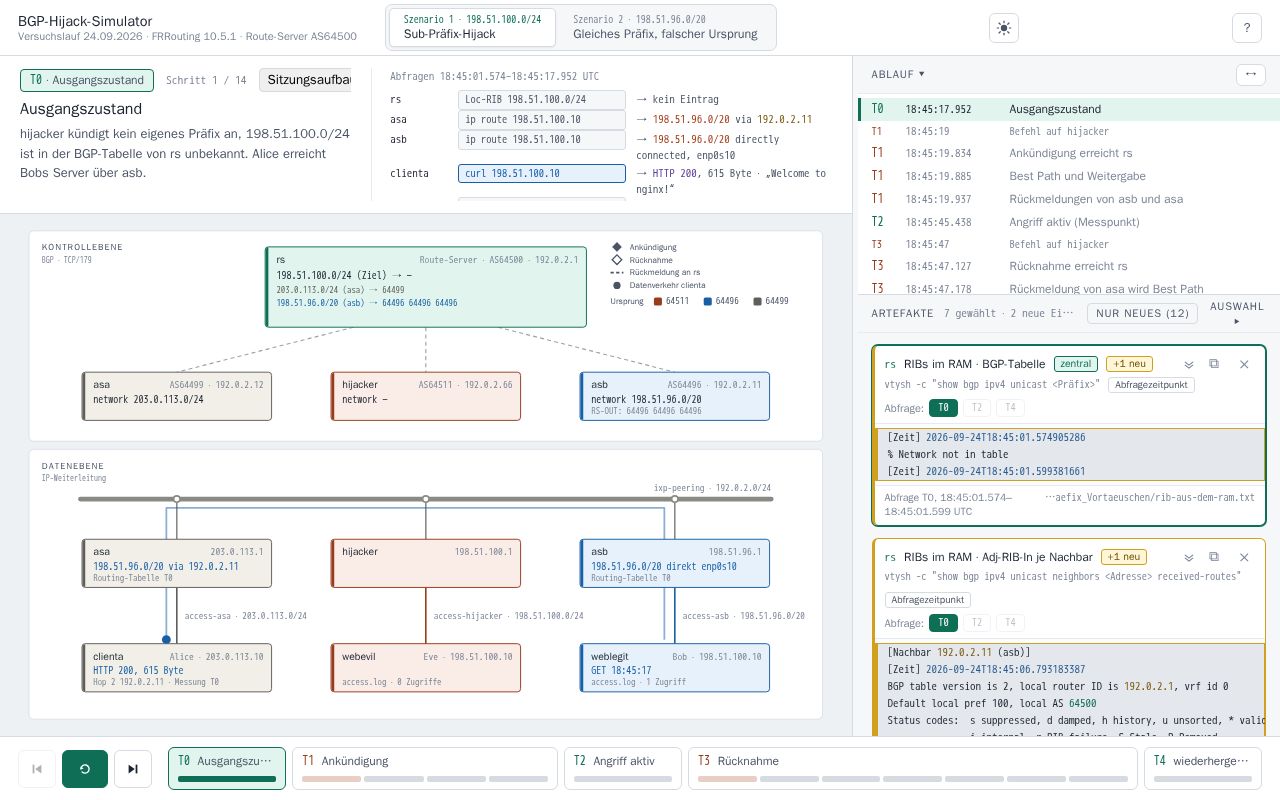1280x800 pixels.
Task: Jump to the T2 Angriff aktiv phase
Action: click(x=623, y=768)
